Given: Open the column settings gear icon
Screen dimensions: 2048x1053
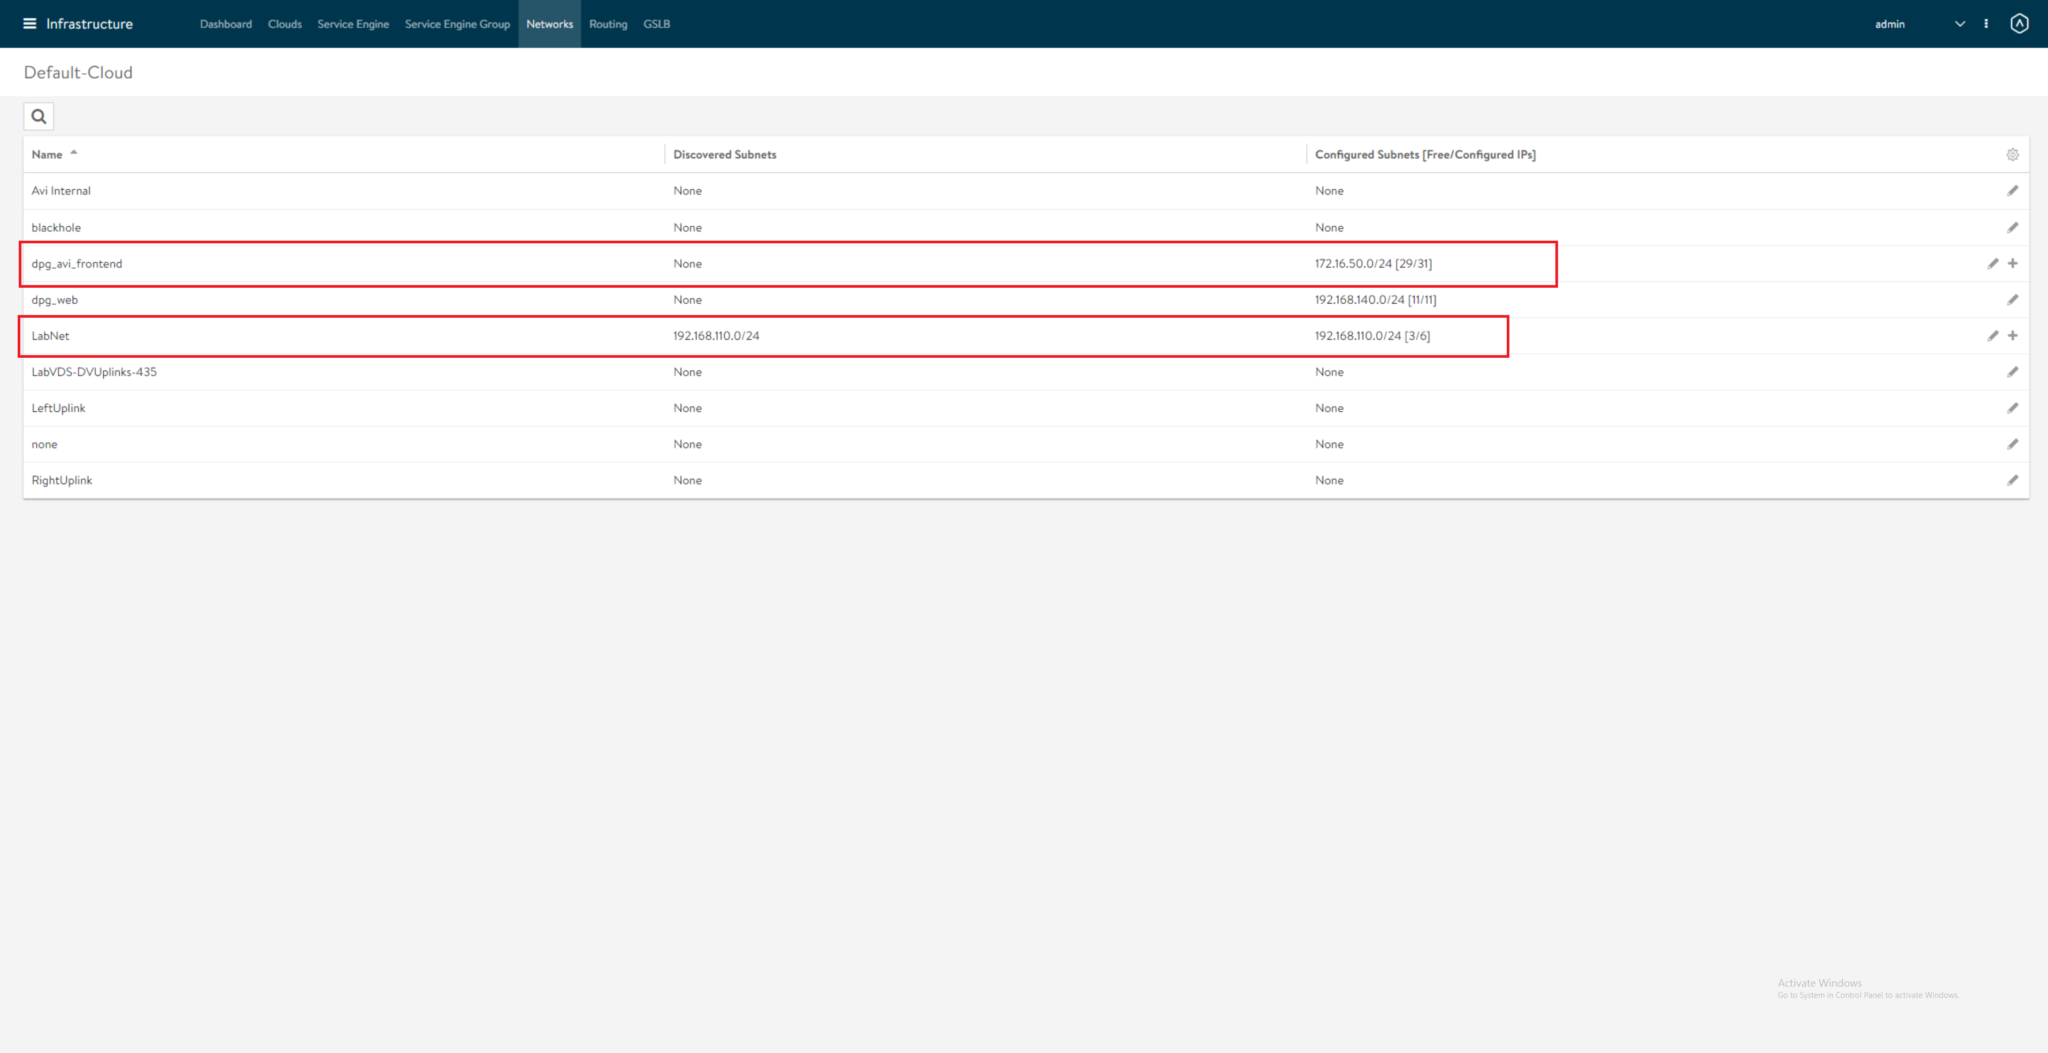Looking at the screenshot, I should coord(2012,154).
